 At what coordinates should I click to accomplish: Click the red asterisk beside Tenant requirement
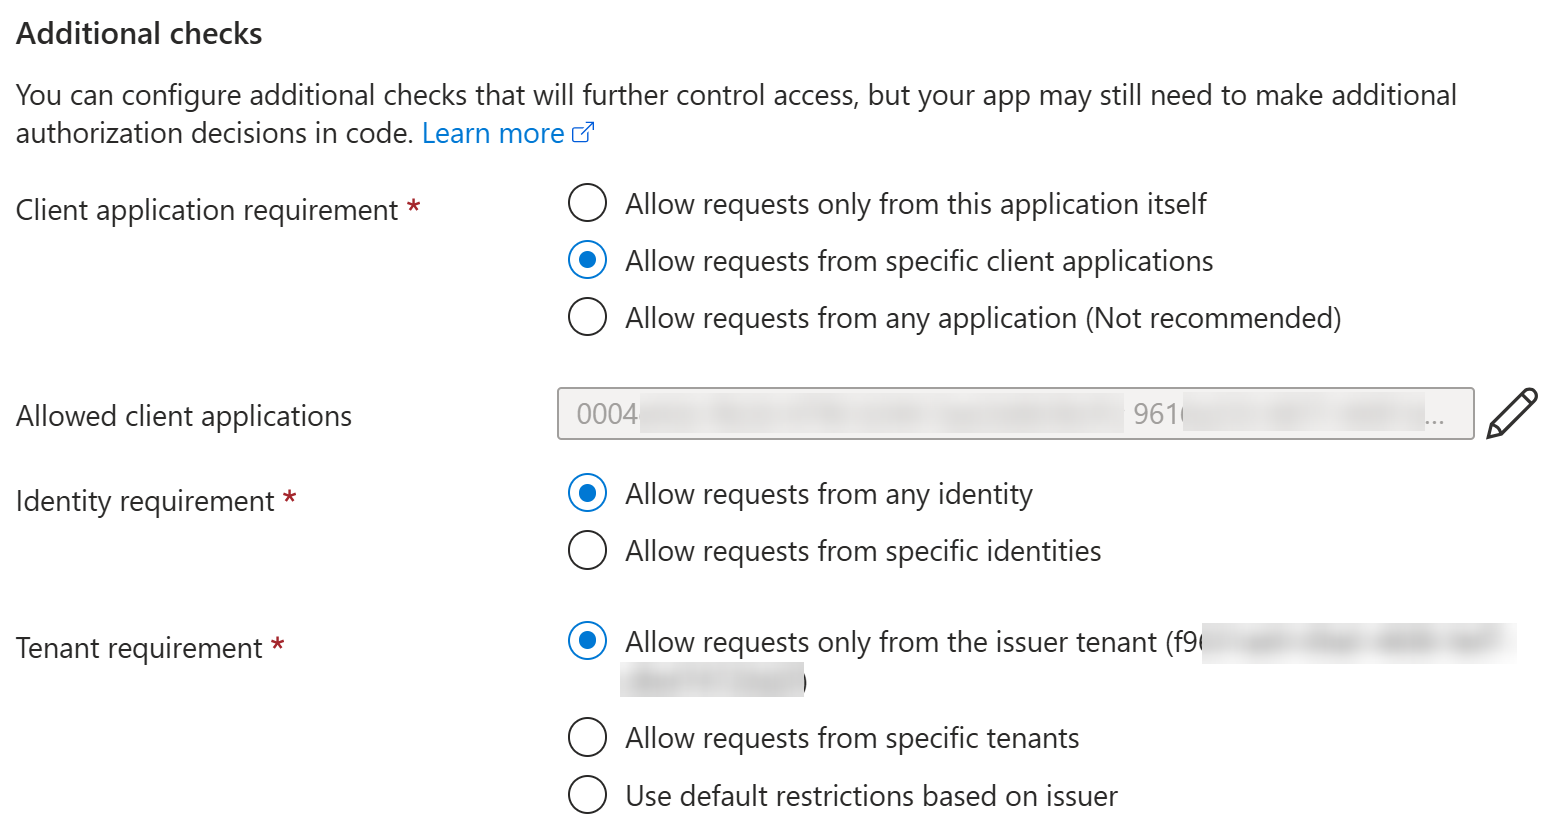278,645
